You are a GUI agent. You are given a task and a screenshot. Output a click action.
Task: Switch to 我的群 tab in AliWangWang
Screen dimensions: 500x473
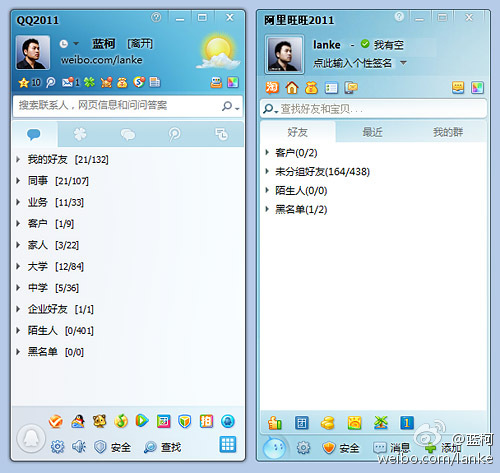point(448,132)
